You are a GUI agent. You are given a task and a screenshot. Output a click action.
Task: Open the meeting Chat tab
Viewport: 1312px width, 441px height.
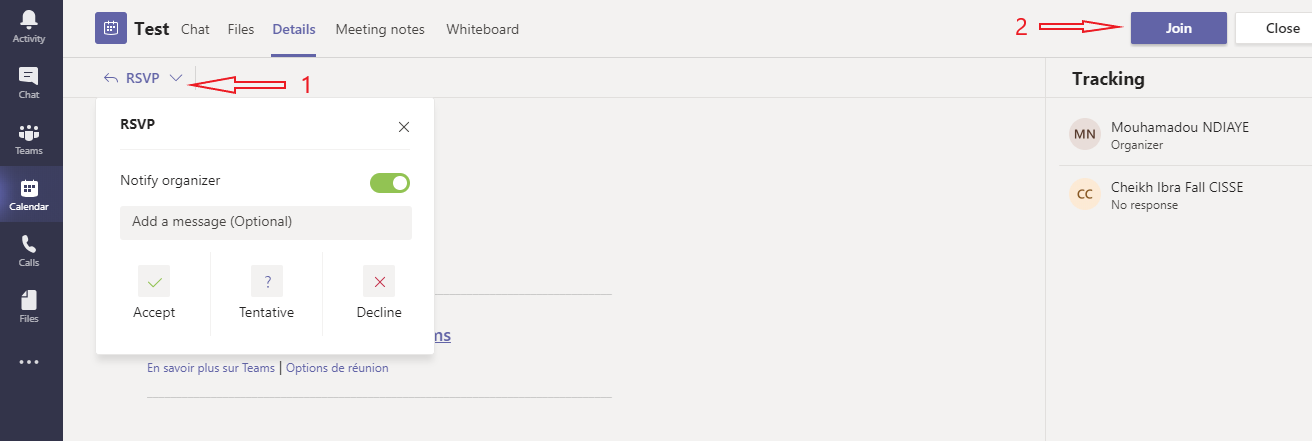pyautogui.click(x=195, y=29)
